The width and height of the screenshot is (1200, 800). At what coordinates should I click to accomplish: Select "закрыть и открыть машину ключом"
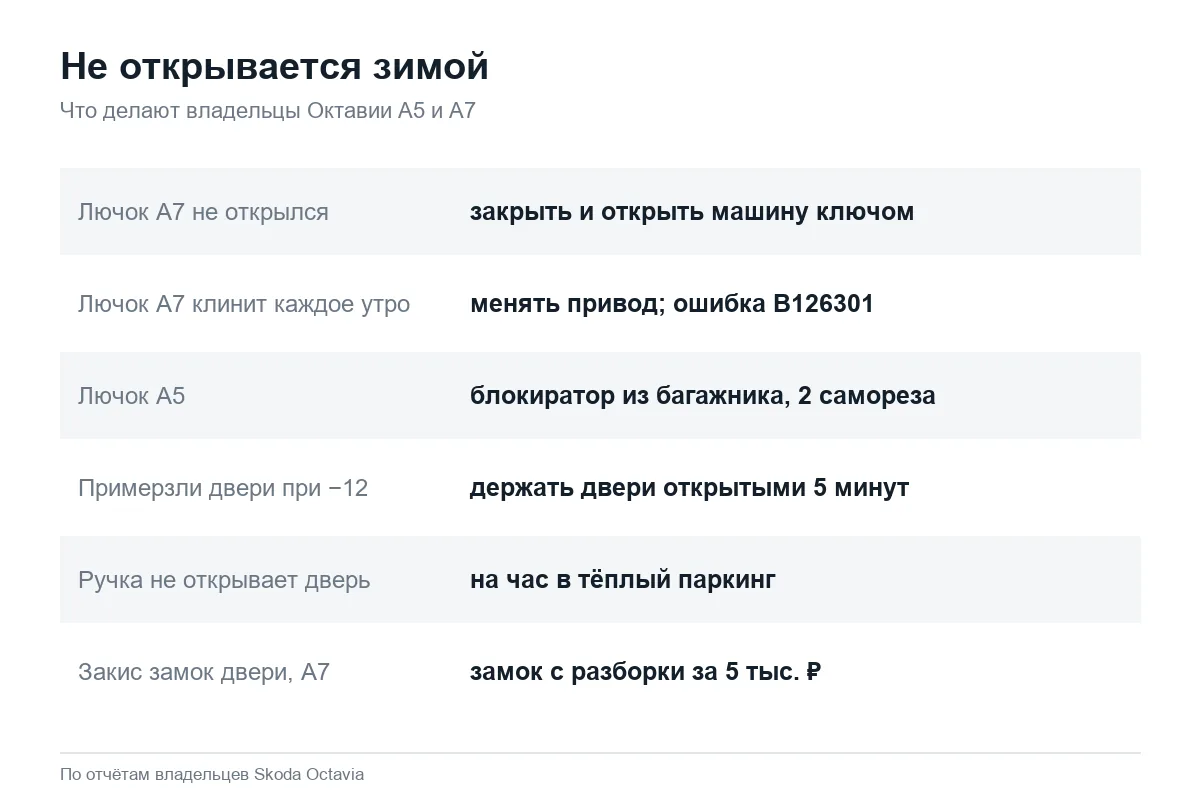692,212
